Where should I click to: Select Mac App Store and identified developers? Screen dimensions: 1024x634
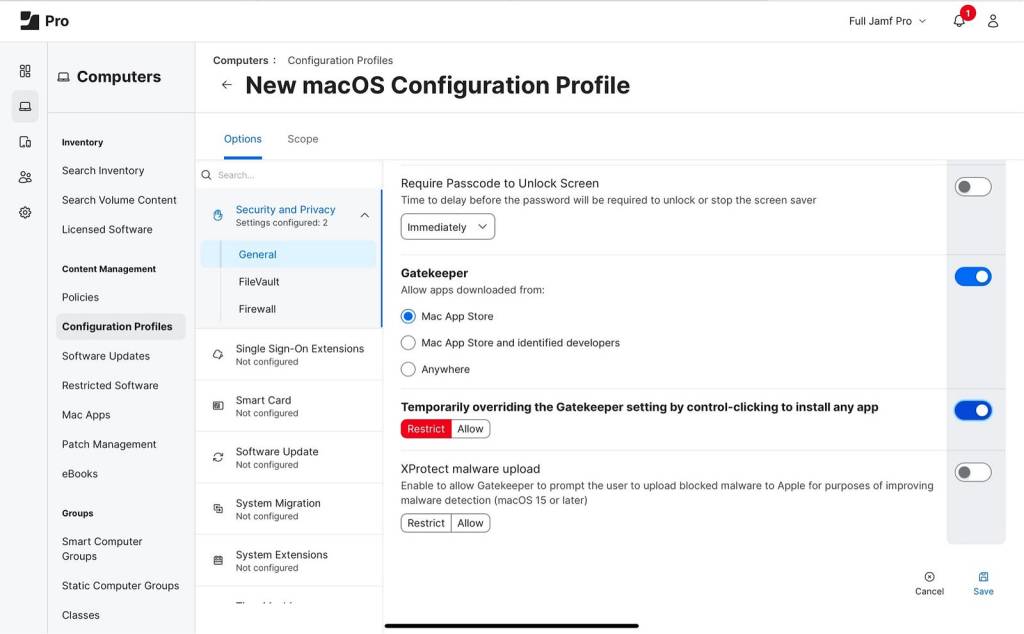(x=408, y=343)
